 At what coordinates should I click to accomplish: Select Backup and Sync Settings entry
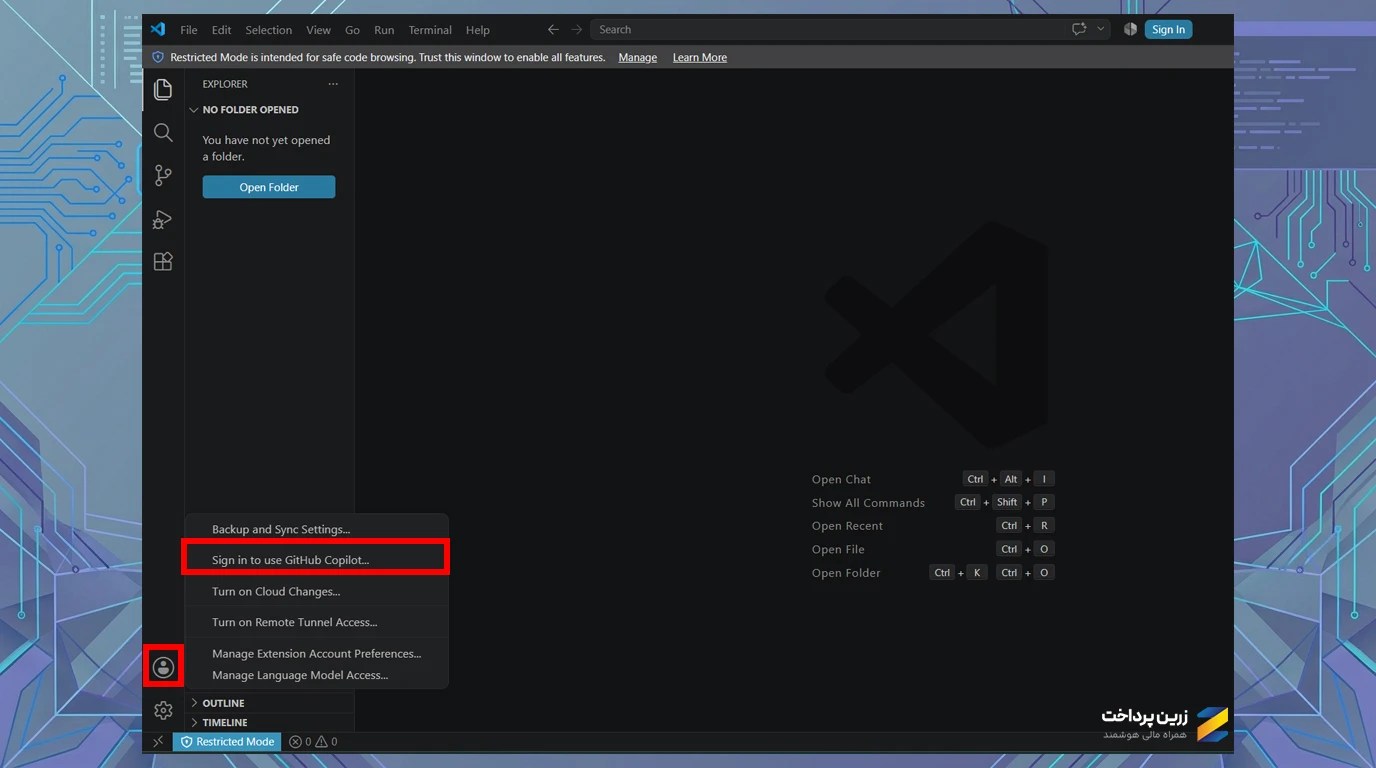(x=316, y=529)
